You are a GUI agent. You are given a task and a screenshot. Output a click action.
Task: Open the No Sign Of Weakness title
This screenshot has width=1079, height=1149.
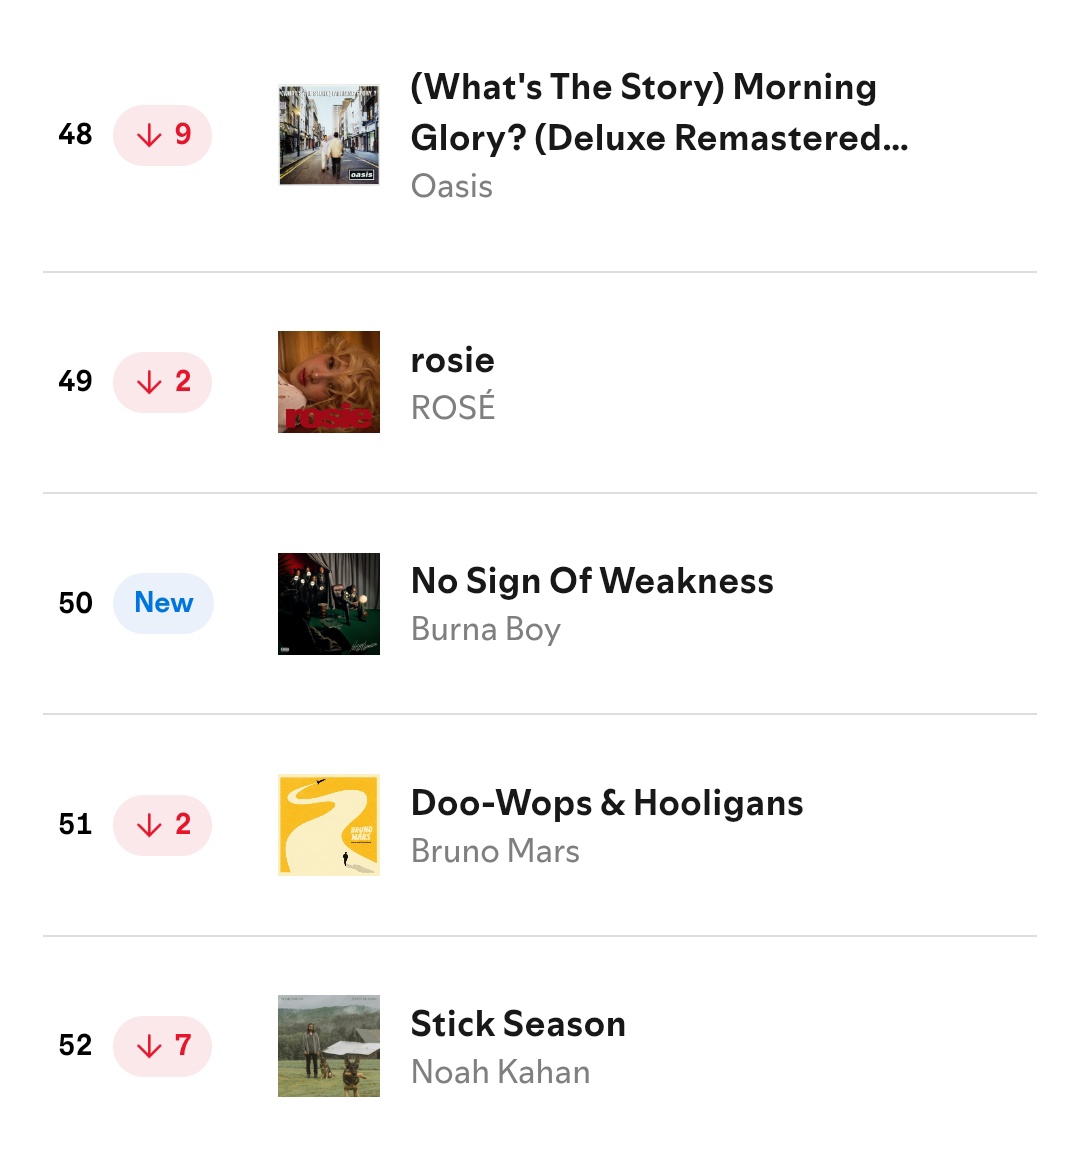click(x=592, y=581)
